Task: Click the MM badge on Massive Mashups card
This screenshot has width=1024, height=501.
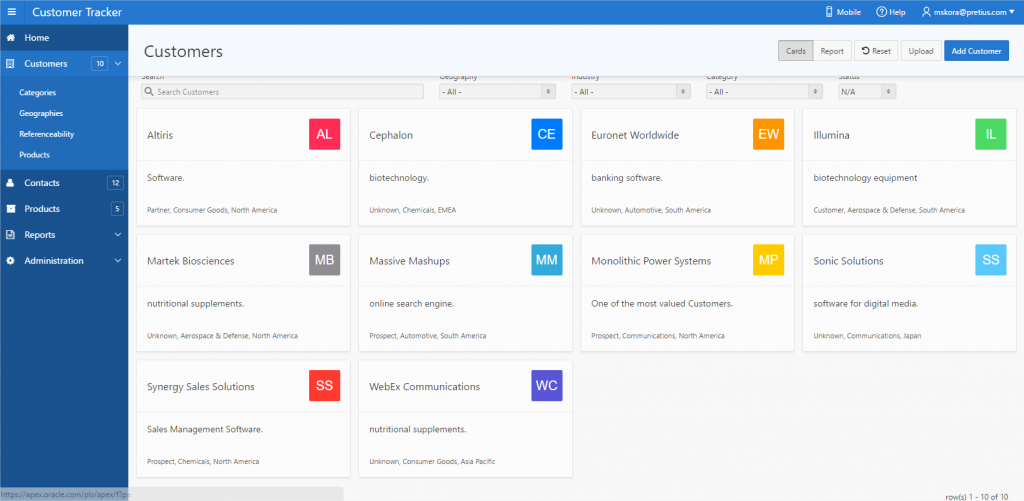Action: [547, 260]
